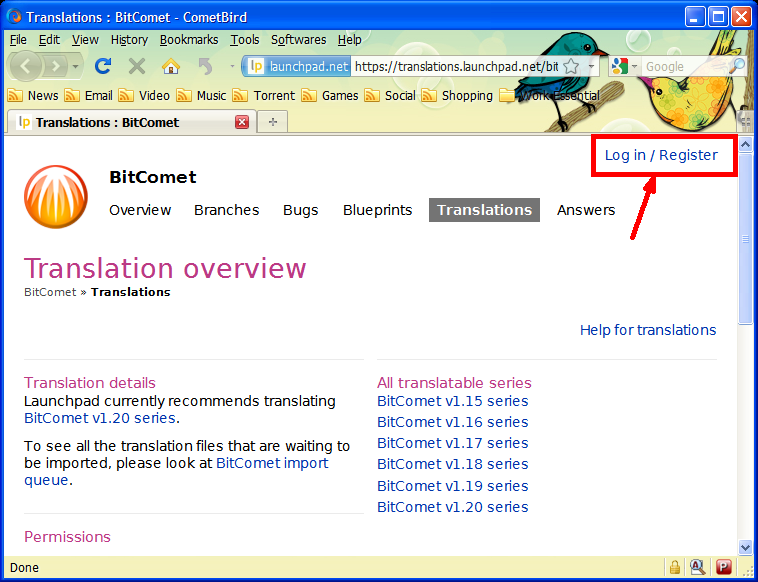Click the red P icon in status bar
This screenshot has width=758, height=582.
722,567
